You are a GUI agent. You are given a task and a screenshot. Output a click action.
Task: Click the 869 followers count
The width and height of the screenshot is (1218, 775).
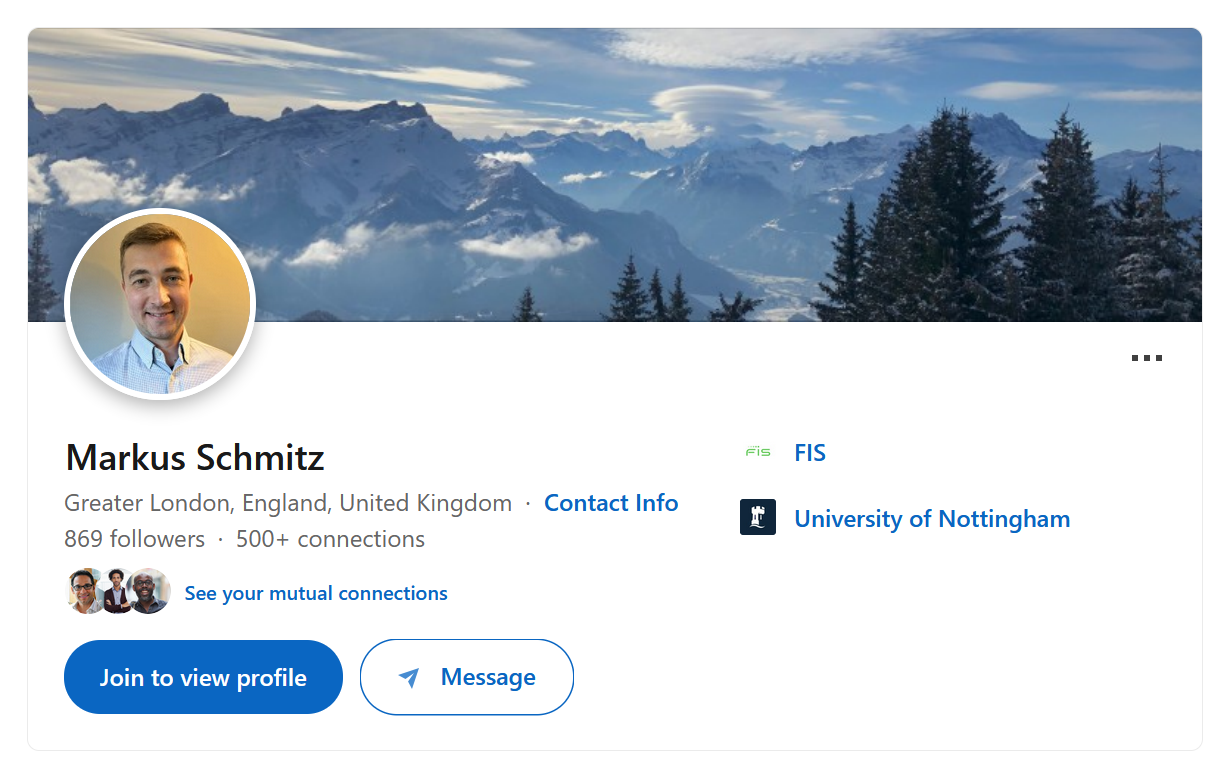coord(134,539)
